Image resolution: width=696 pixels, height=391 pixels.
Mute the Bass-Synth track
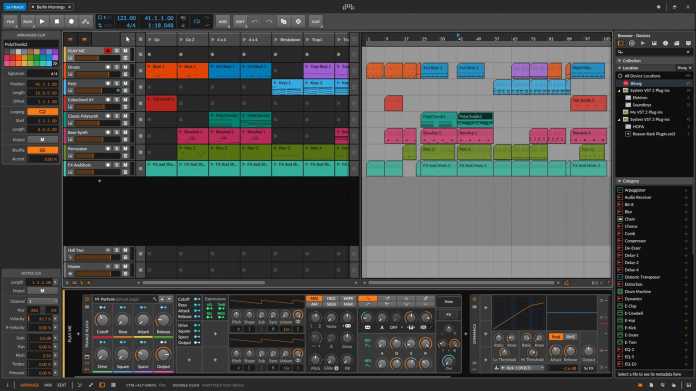pyautogui.click(x=125, y=132)
